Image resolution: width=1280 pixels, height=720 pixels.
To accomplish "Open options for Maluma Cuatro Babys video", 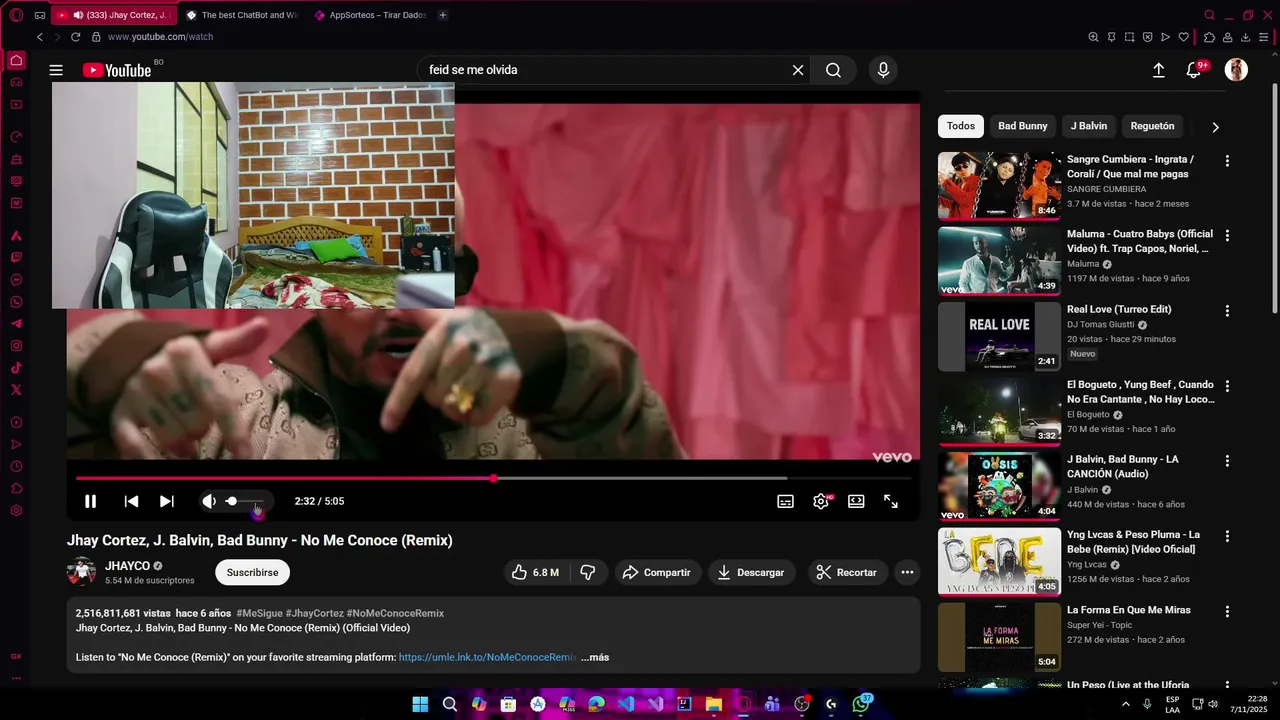I will (x=1227, y=235).
